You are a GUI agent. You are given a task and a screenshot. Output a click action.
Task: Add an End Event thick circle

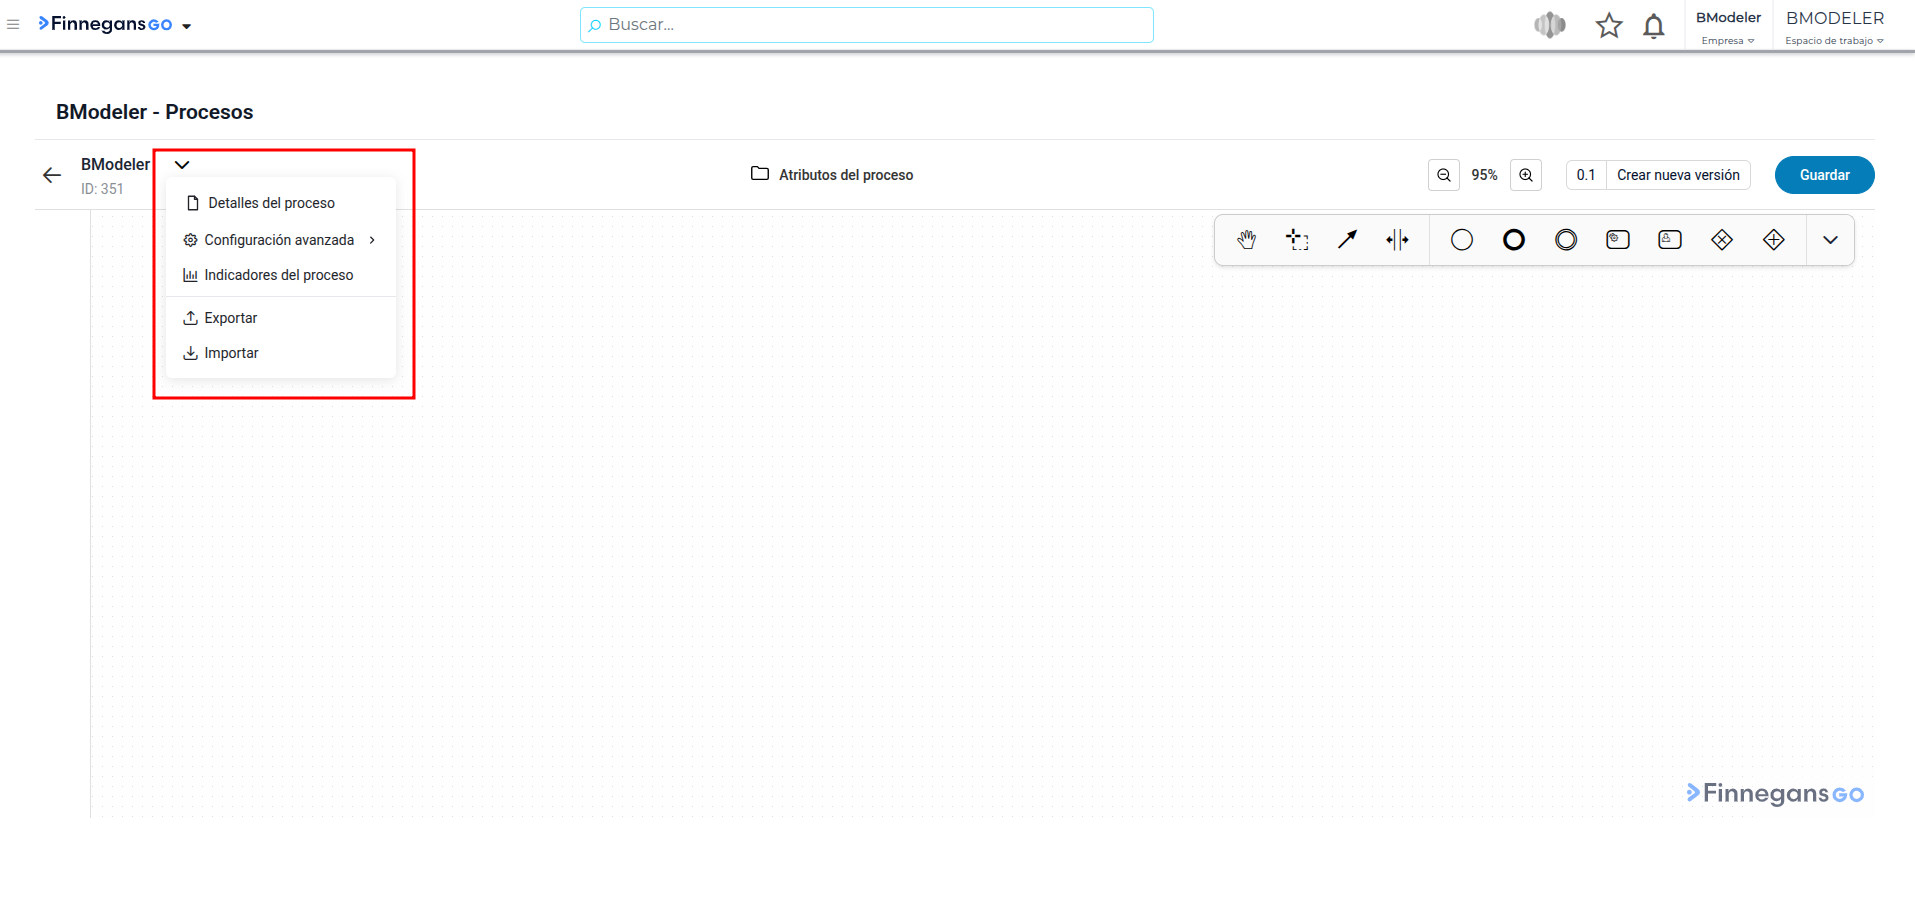(1514, 240)
